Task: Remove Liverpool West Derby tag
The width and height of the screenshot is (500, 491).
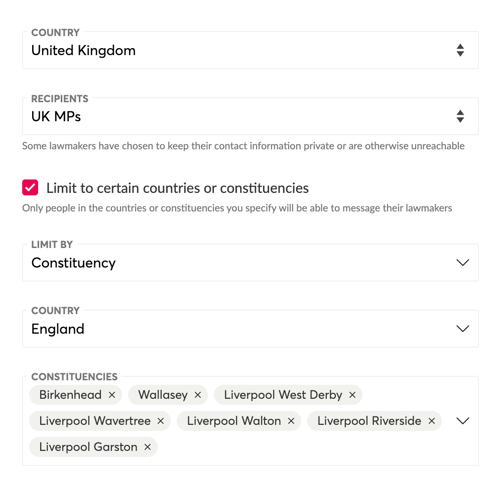Action: point(352,395)
